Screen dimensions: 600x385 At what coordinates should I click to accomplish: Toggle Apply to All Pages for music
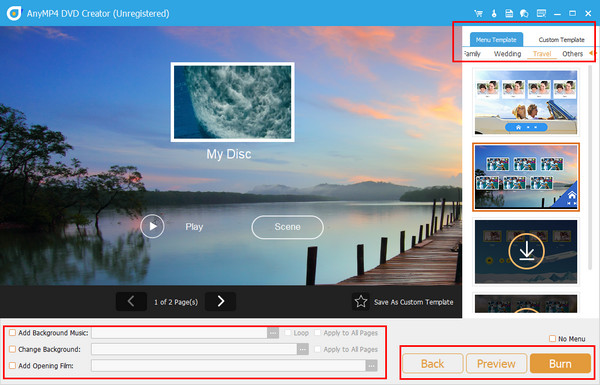pos(317,333)
